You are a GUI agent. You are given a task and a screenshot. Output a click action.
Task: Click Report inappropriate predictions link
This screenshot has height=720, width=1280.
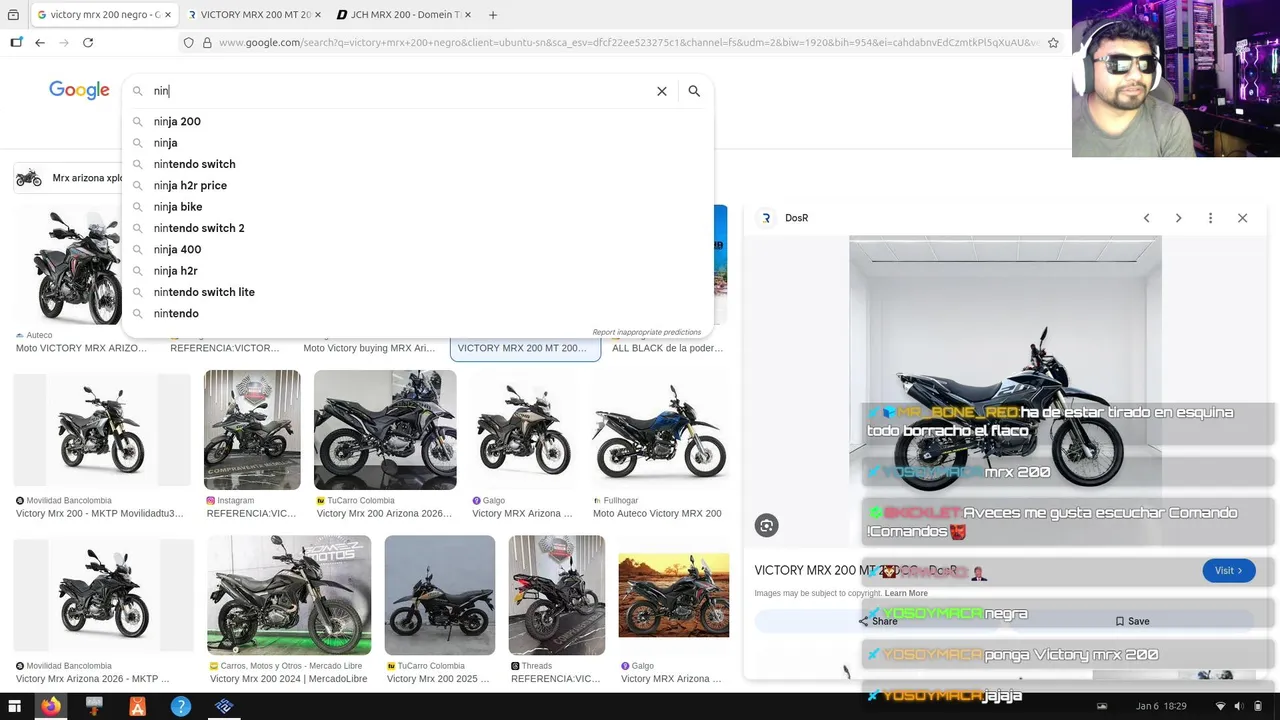(x=646, y=332)
